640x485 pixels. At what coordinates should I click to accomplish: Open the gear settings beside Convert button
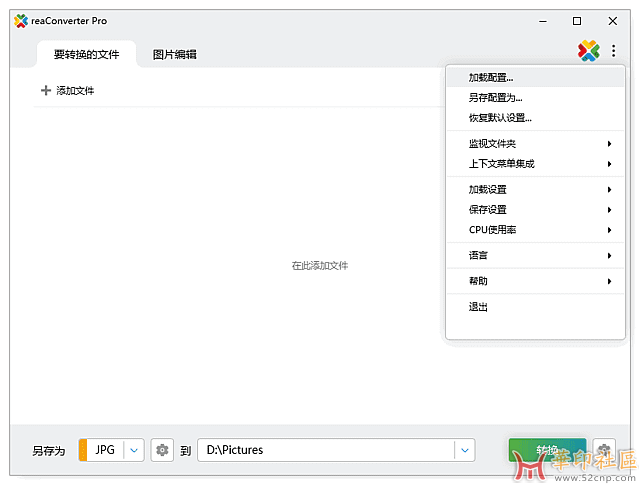pos(603,450)
